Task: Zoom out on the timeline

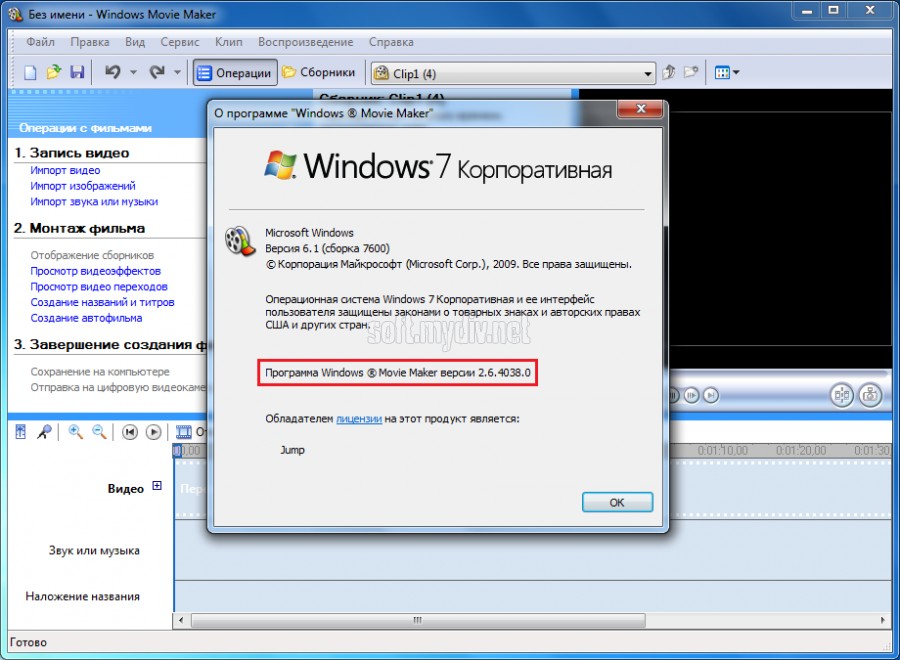Action: tap(99, 432)
